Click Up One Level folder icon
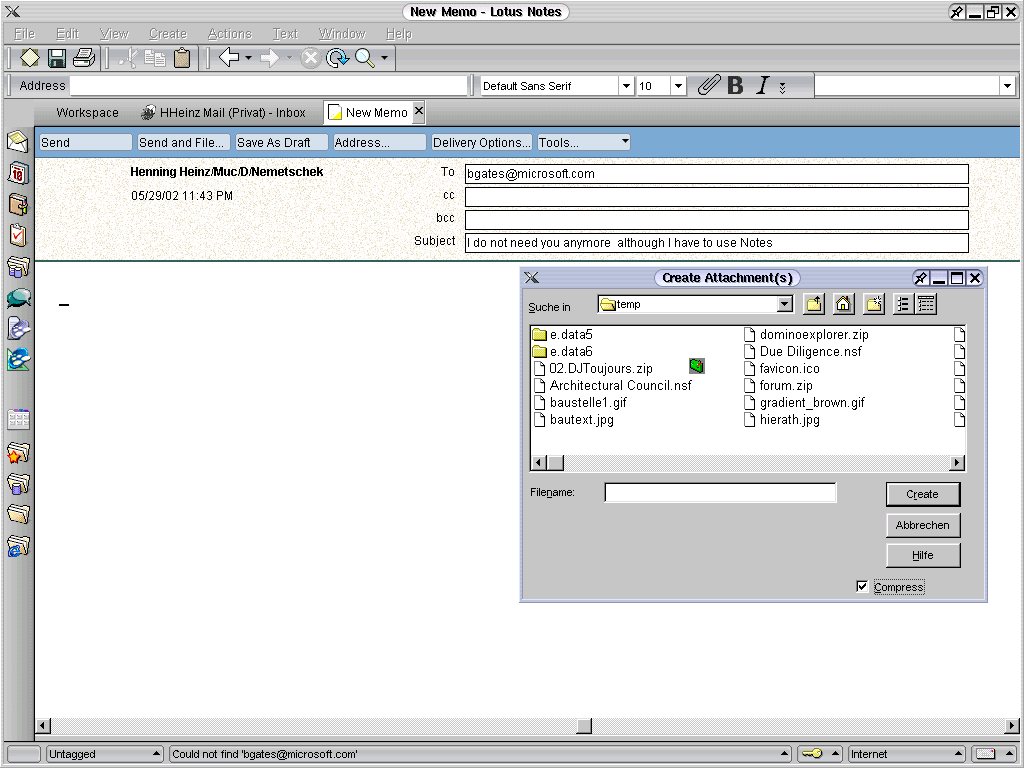The height and width of the screenshot is (768, 1024). pyautogui.click(x=814, y=304)
